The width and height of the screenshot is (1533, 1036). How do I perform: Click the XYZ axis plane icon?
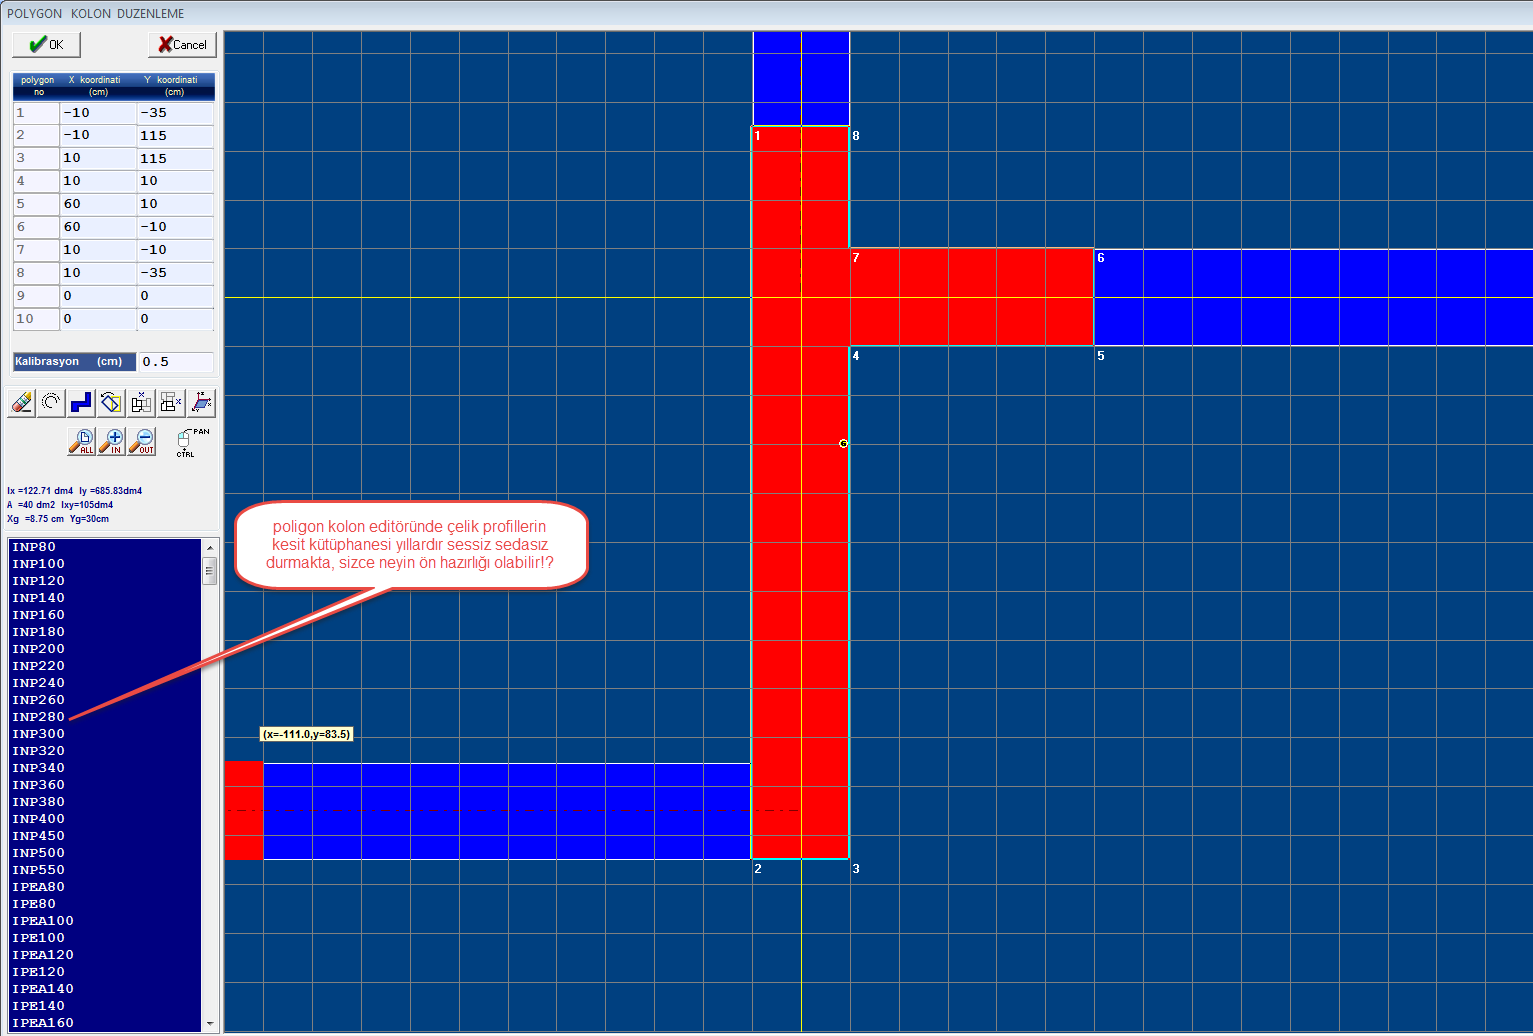201,403
